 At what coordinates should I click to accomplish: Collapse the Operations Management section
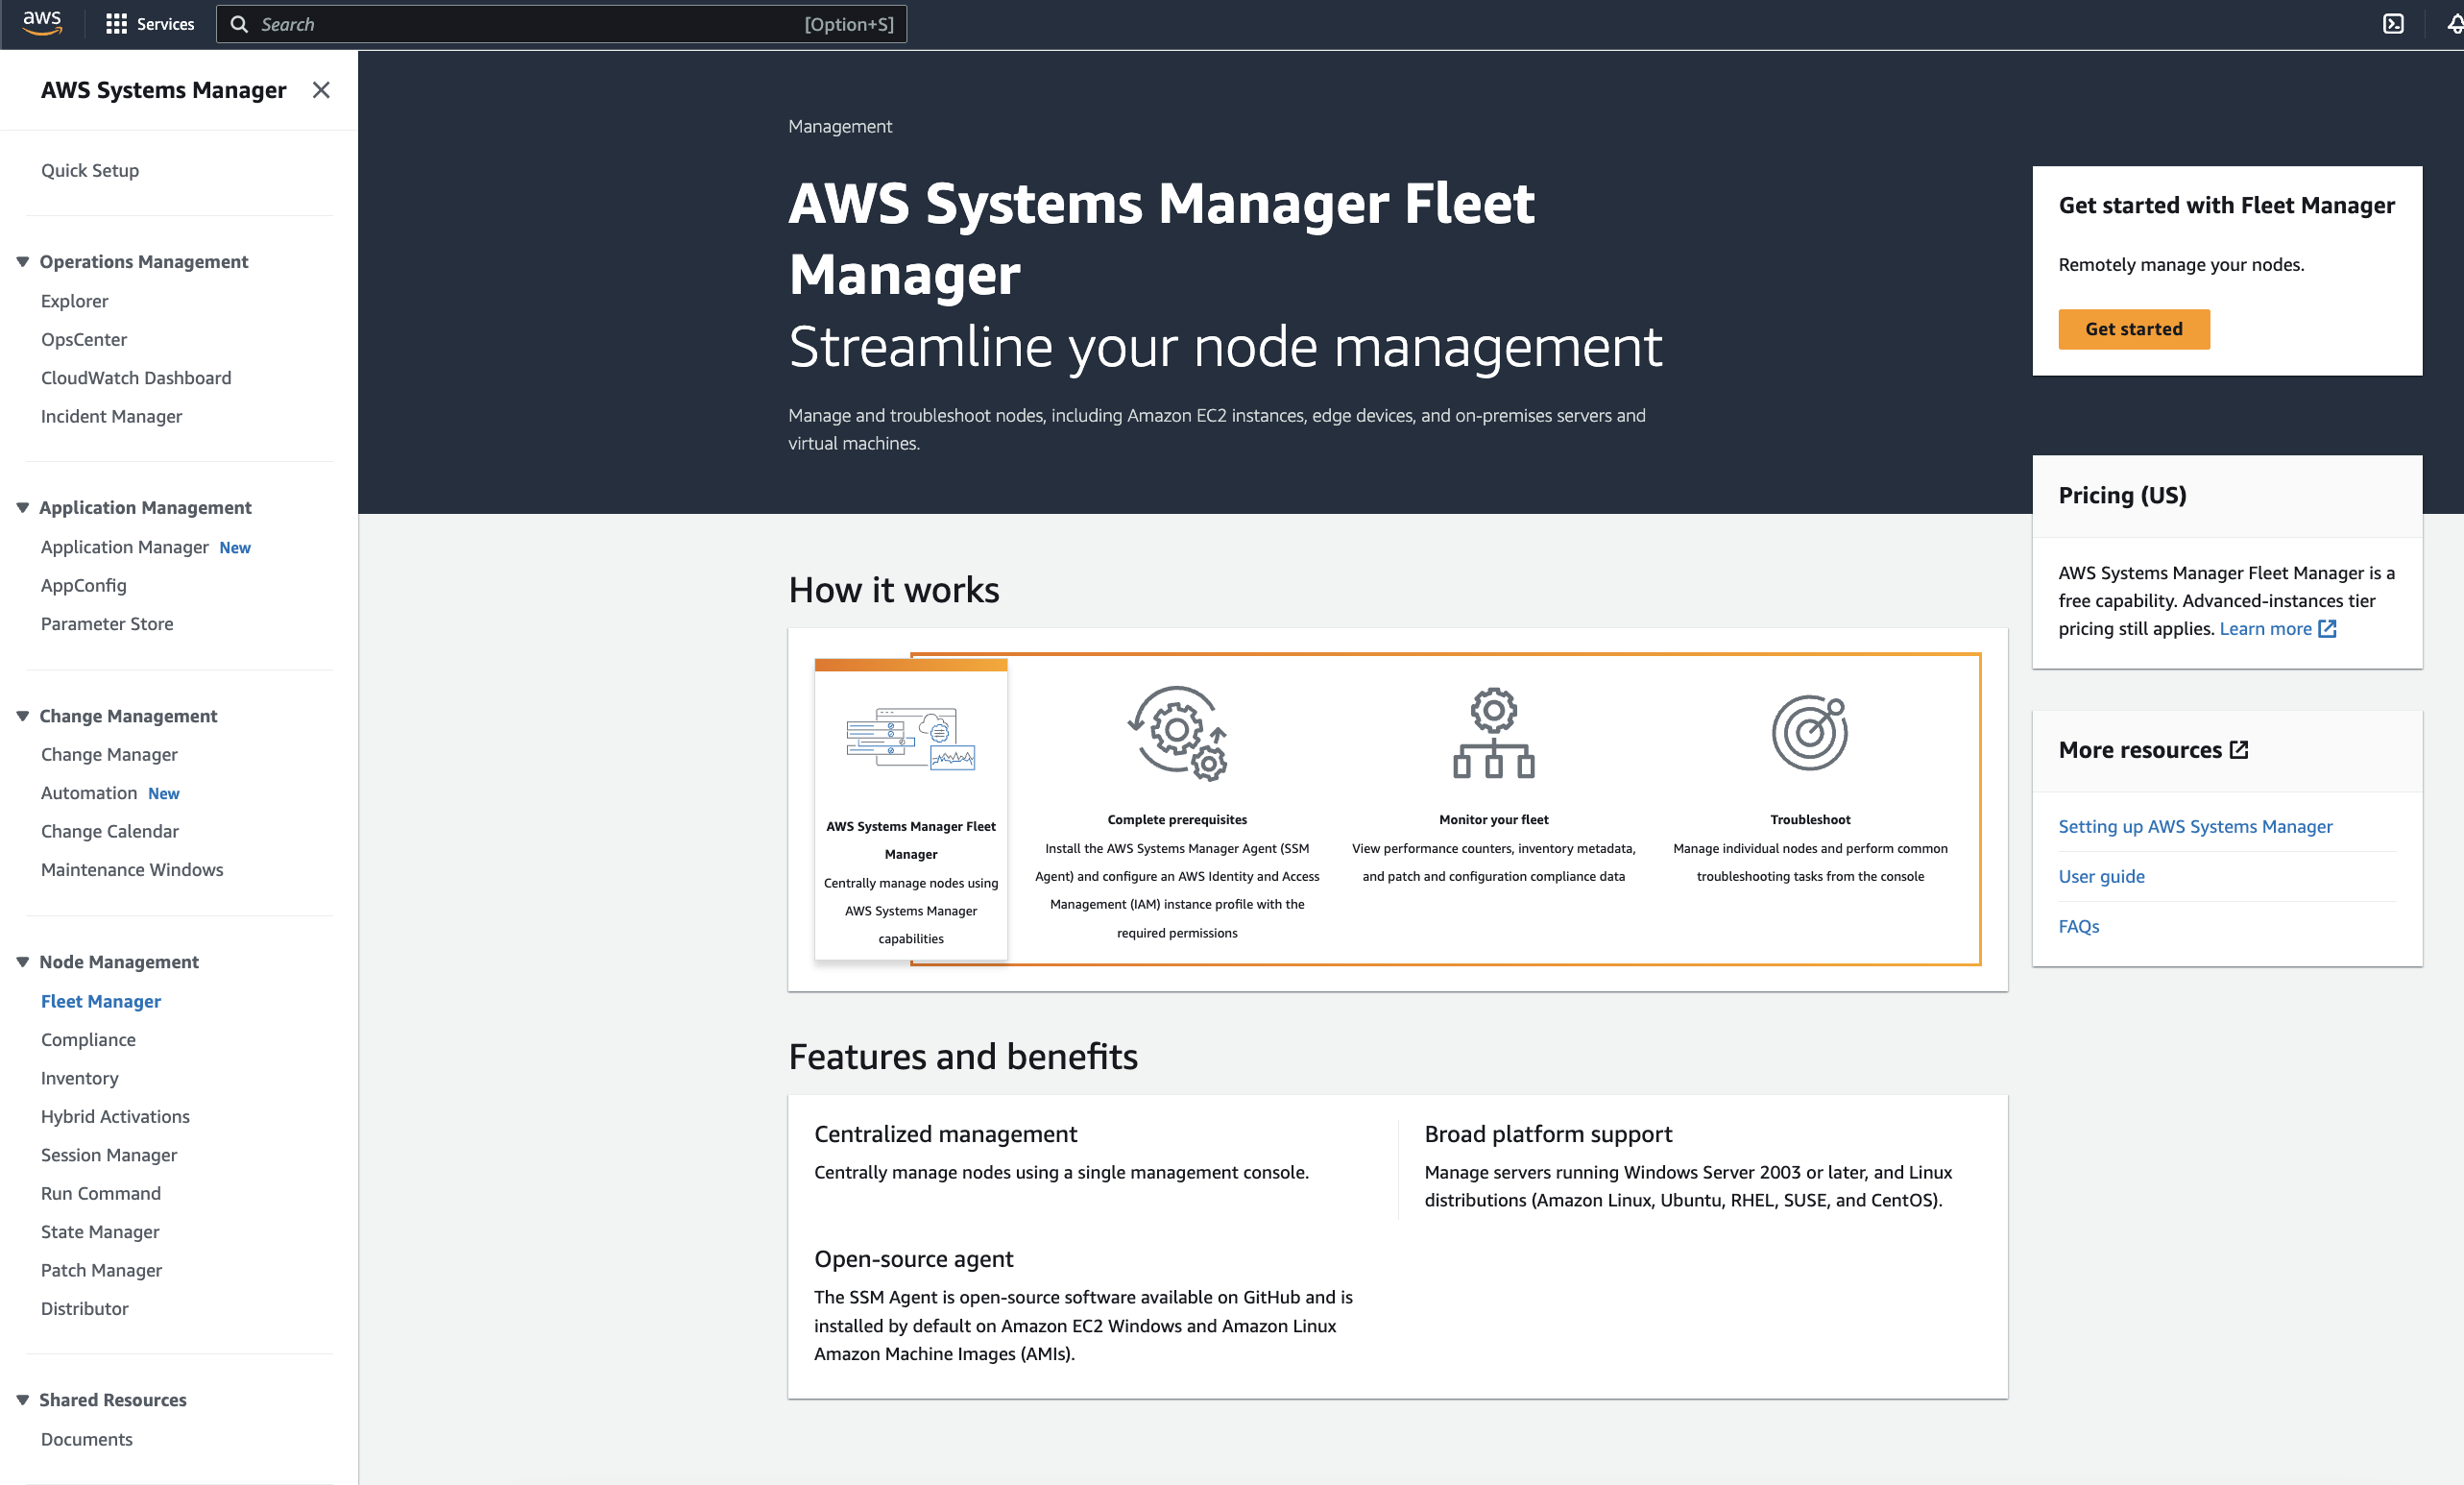tap(23, 262)
